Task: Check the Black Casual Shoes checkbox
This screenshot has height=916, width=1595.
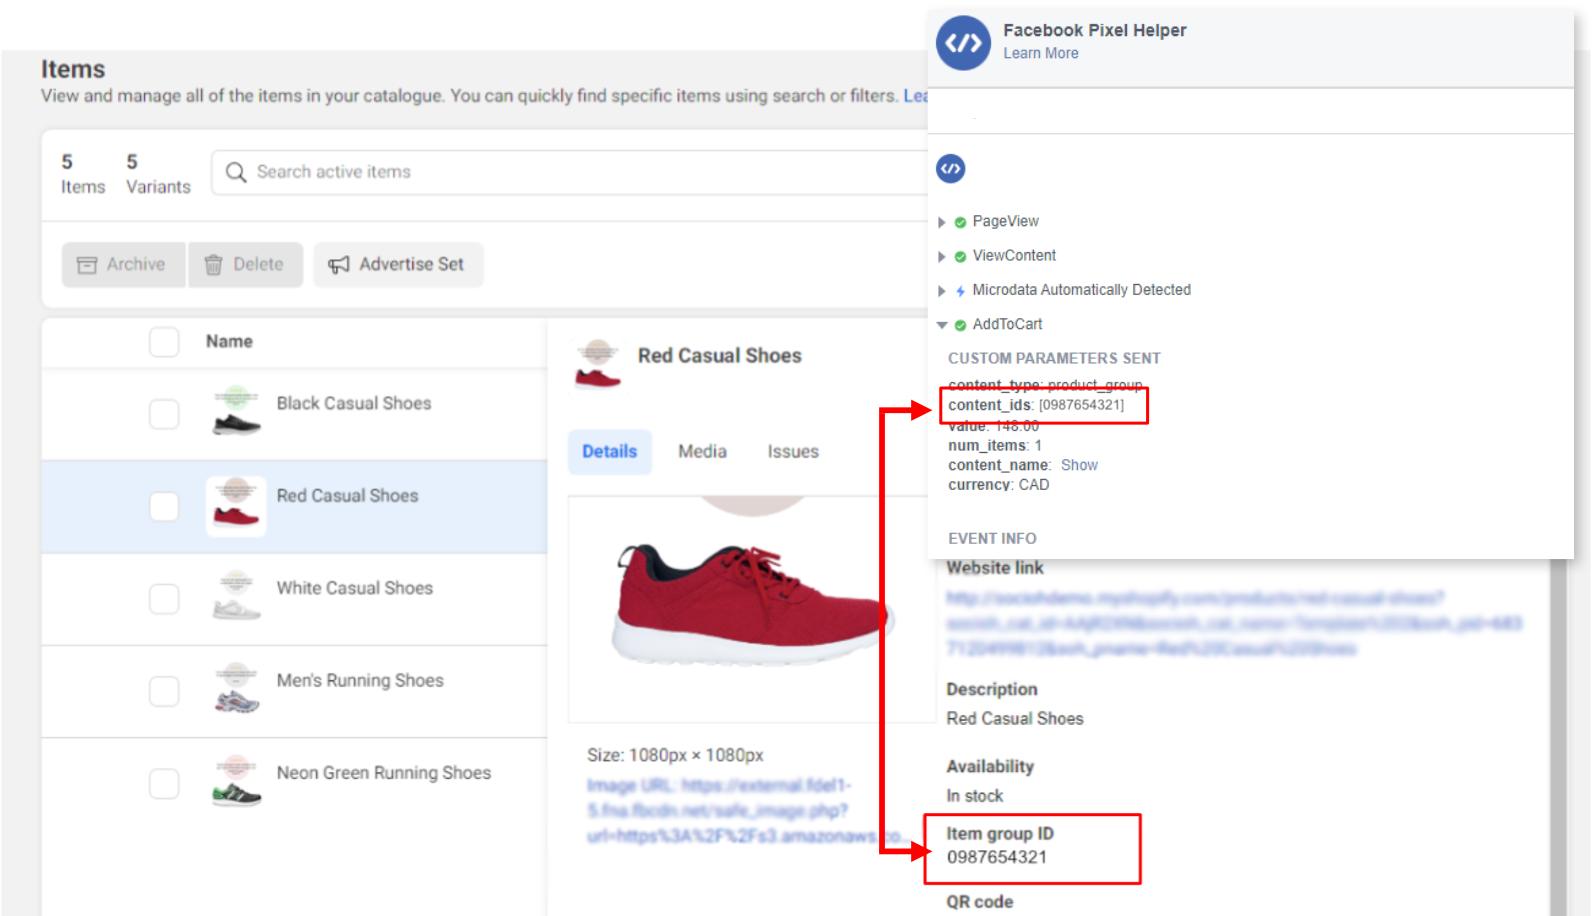Action: (x=164, y=414)
